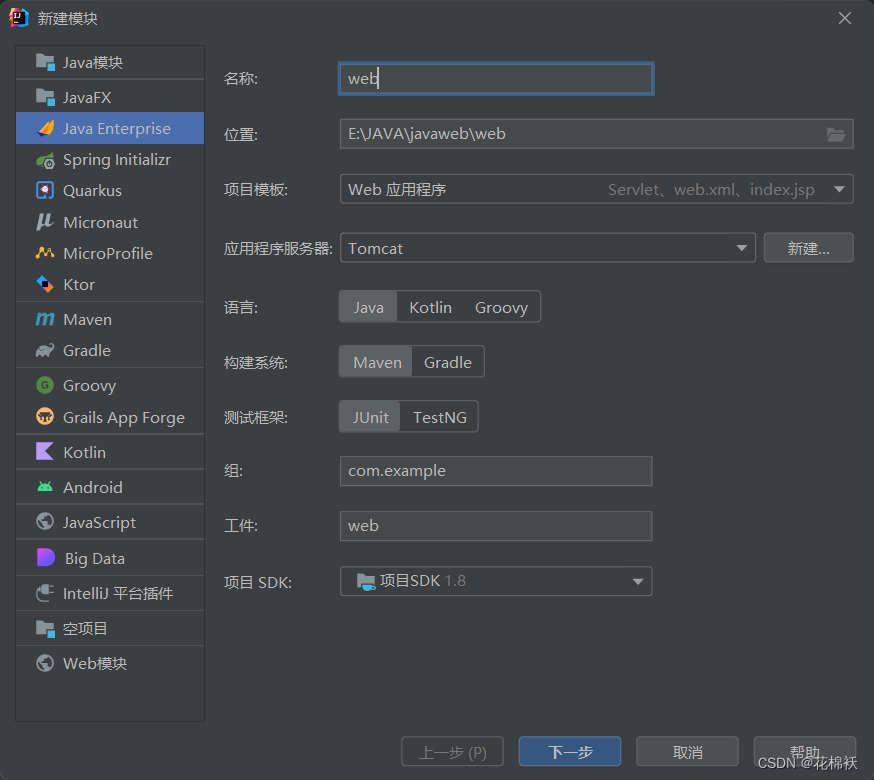Select the Quarkus logo icon
The image size is (874, 780).
point(45,191)
